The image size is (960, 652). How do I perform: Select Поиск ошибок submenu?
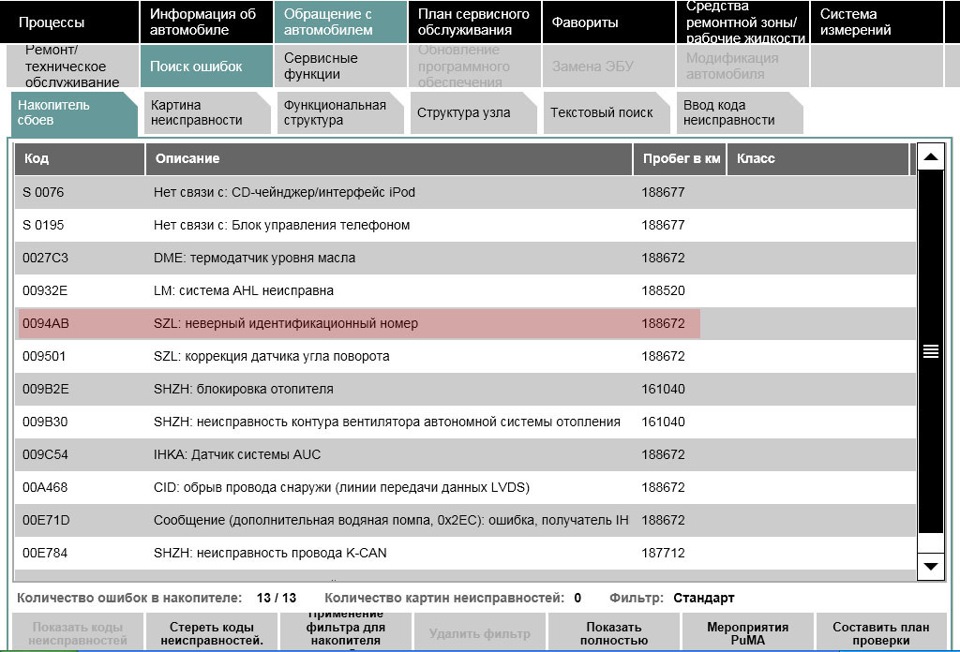pyautogui.click(x=206, y=66)
